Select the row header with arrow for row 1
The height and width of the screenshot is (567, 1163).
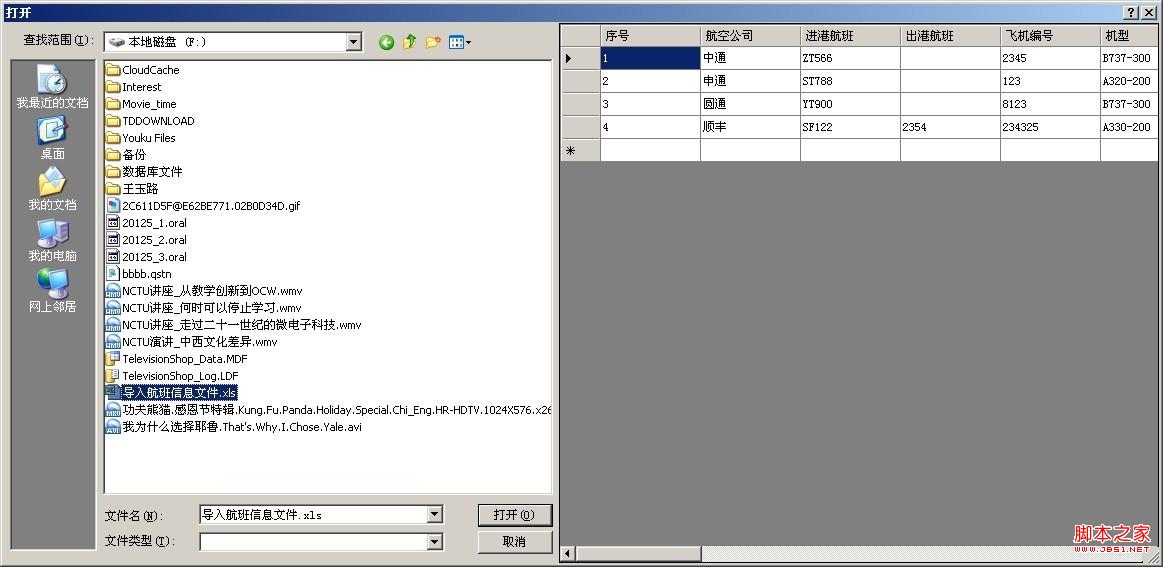click(x=580, y=58)
